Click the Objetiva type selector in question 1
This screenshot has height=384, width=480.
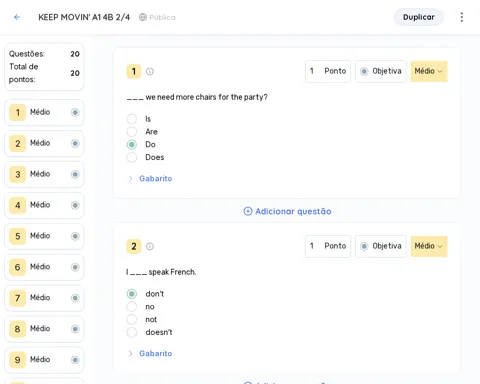pyautogui.click(x=381, y=71)
